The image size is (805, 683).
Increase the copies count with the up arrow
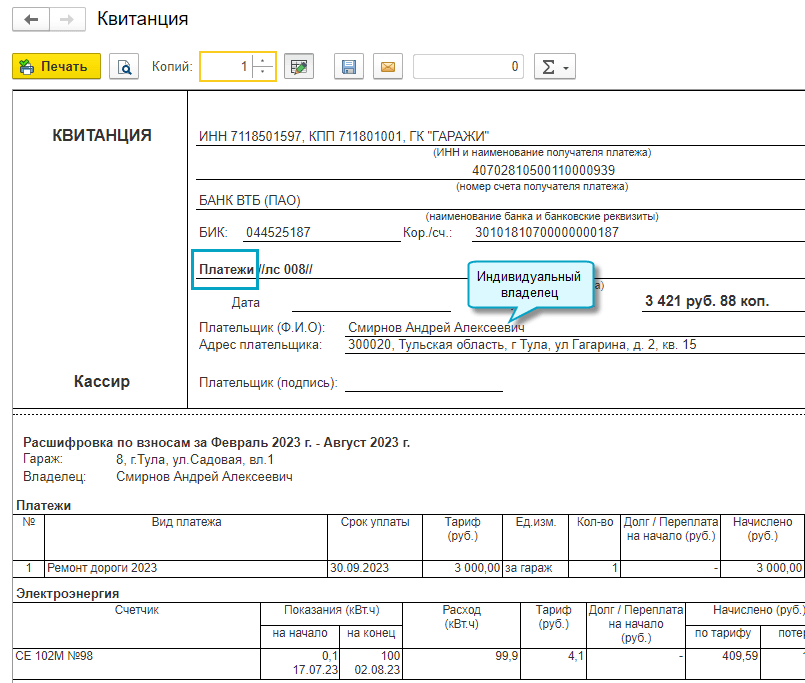263,61
